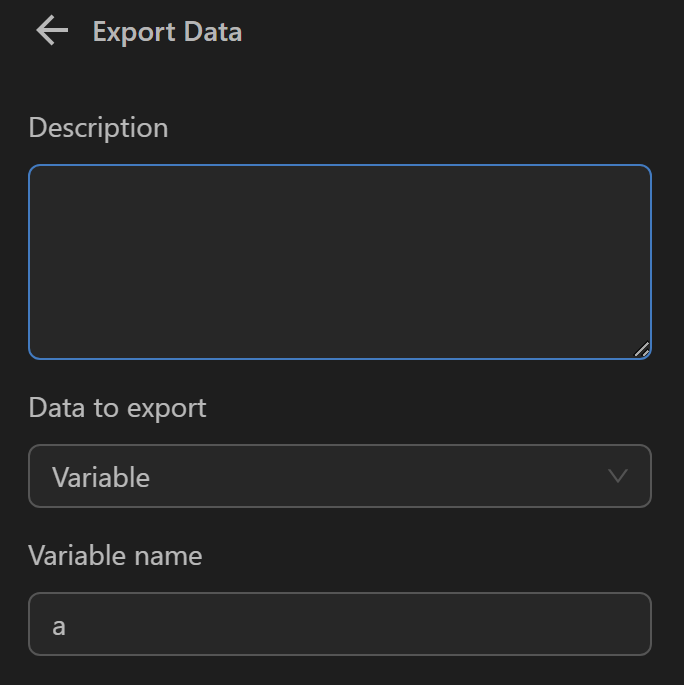Go back from the Export Data panel
The image size is (684, 685).
click(x=52, y=31)
